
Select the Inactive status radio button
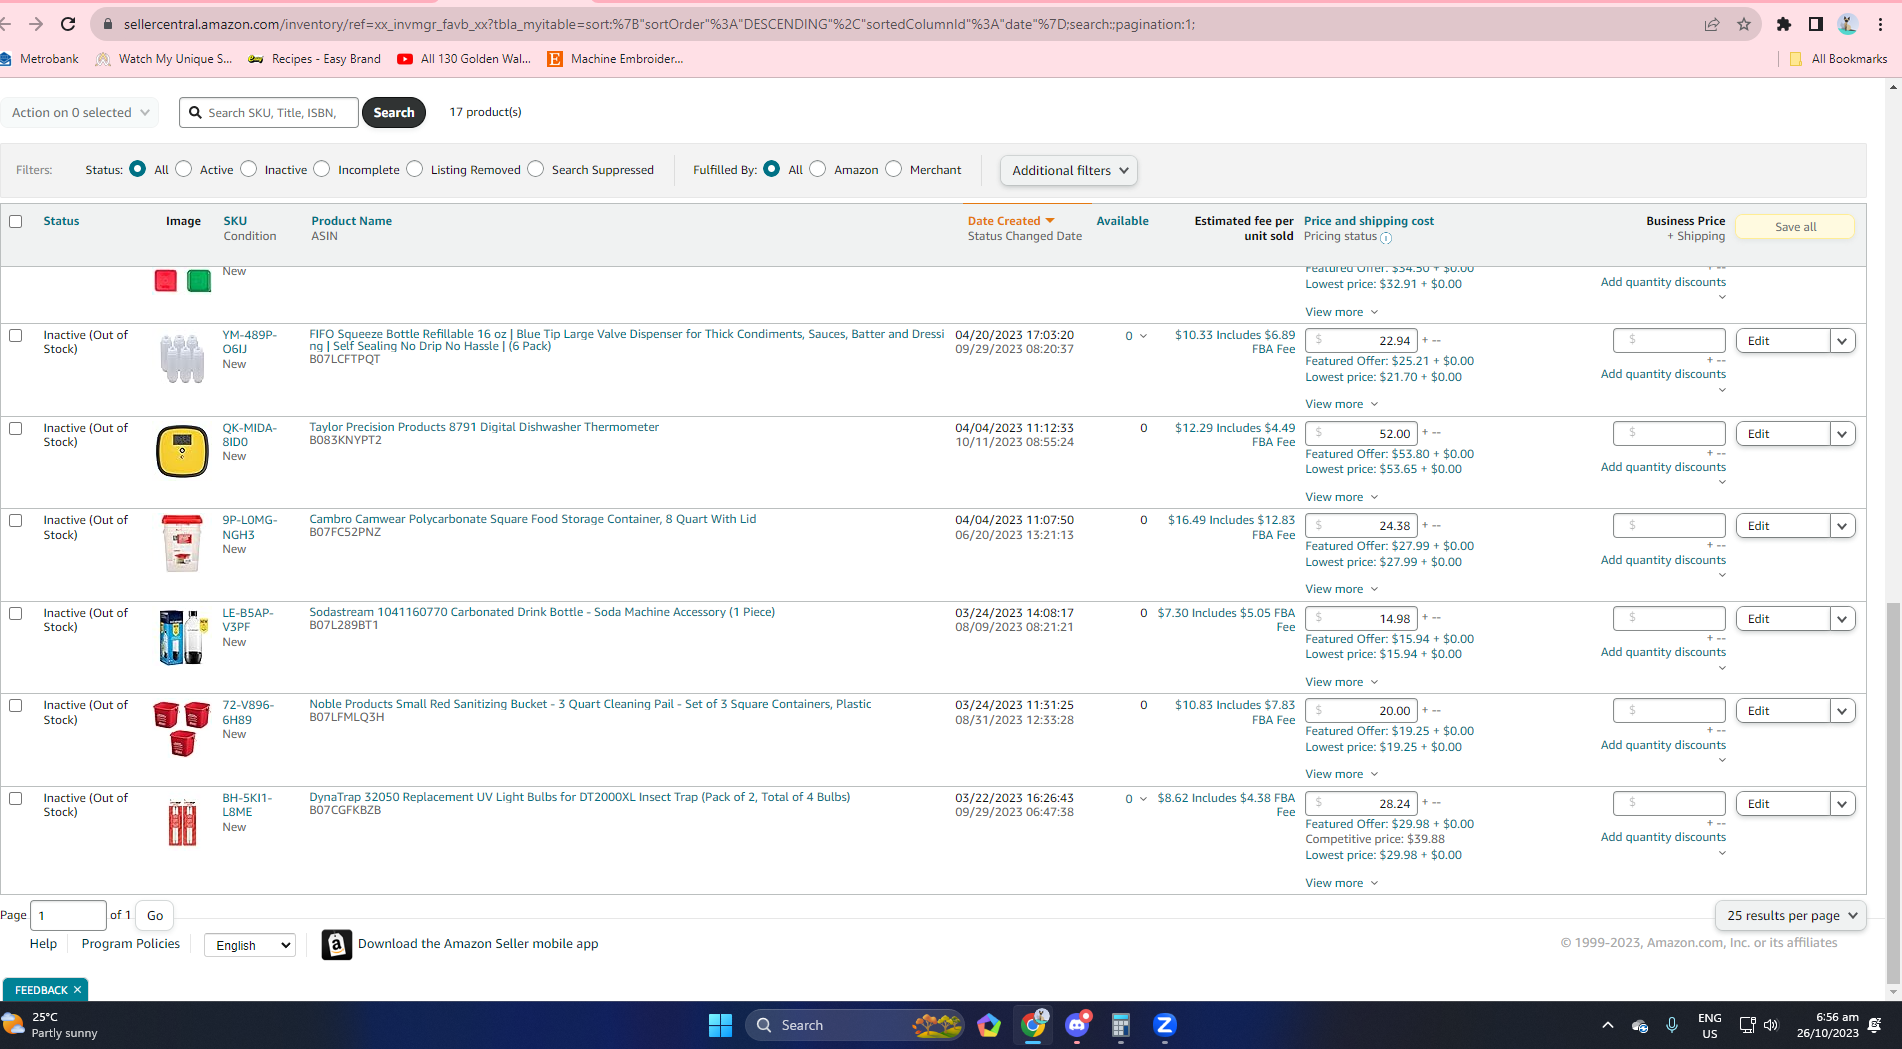coord(249,169)
